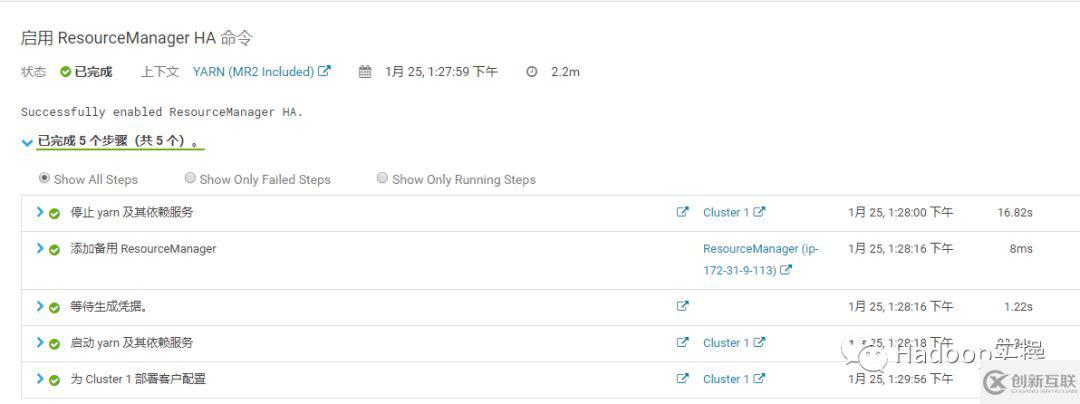This screenshot has width=1080, height=404.
Task: Open external link icon after ResourceManager (ip-172-31-9-113)
Action: tap(786, 270)
